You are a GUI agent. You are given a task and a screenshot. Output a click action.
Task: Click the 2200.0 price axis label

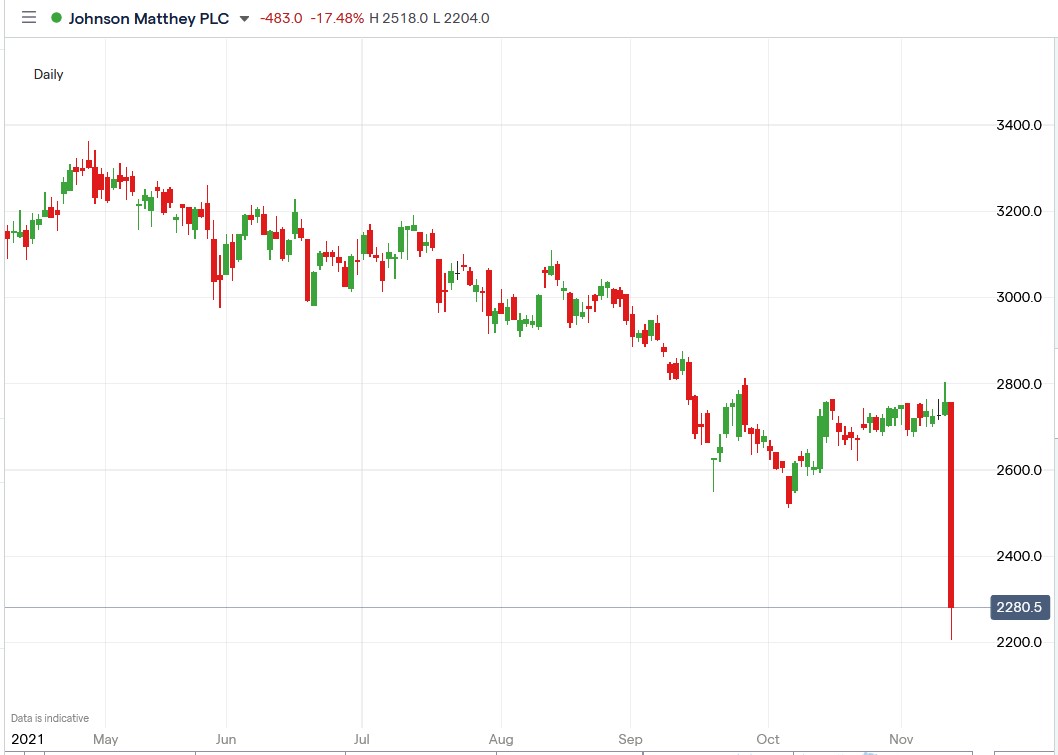pyautogui.click(x=1019, y=641)
